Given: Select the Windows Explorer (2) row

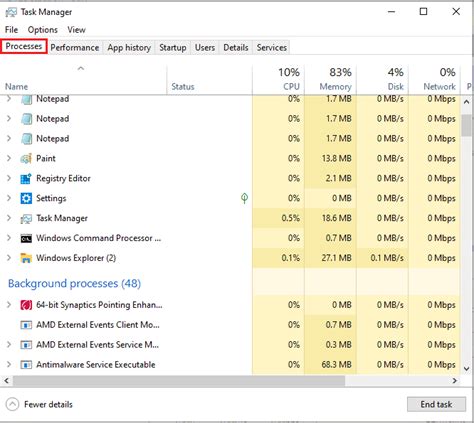Looking at the screenshot, I should tap(231, 258).
